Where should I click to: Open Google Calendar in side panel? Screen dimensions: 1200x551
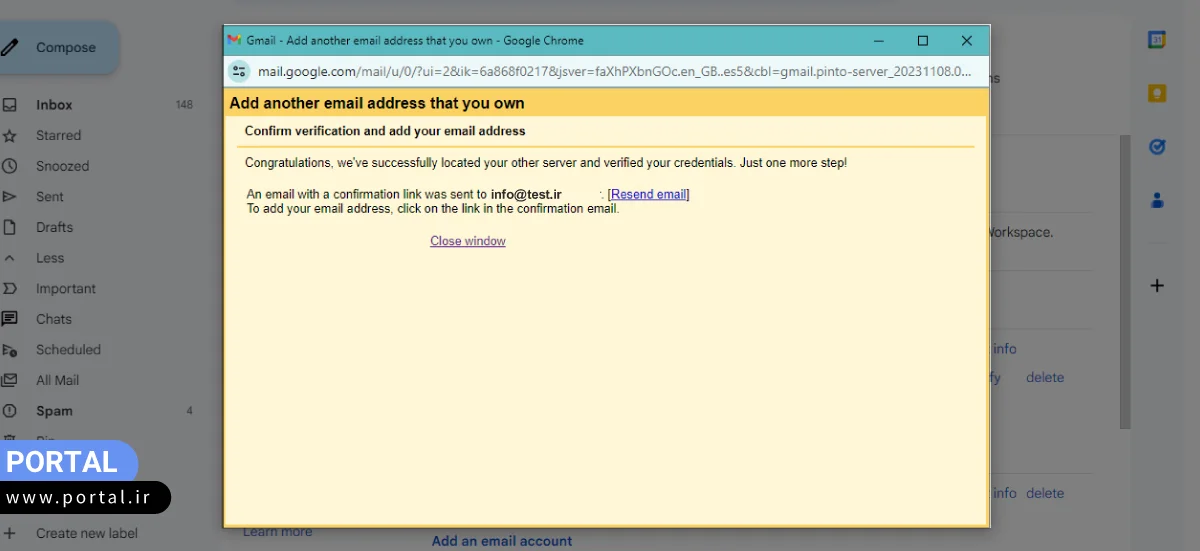pos(1157,40)
